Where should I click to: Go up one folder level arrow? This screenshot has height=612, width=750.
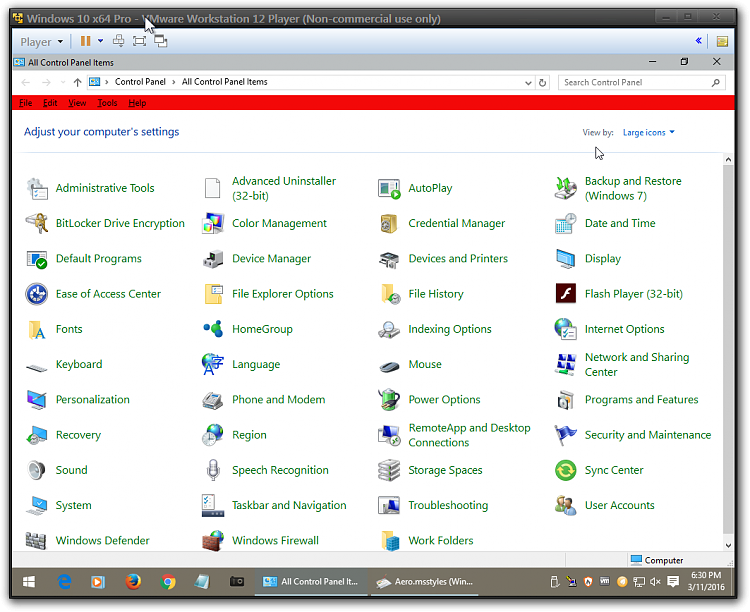click(x=77, y=82)
